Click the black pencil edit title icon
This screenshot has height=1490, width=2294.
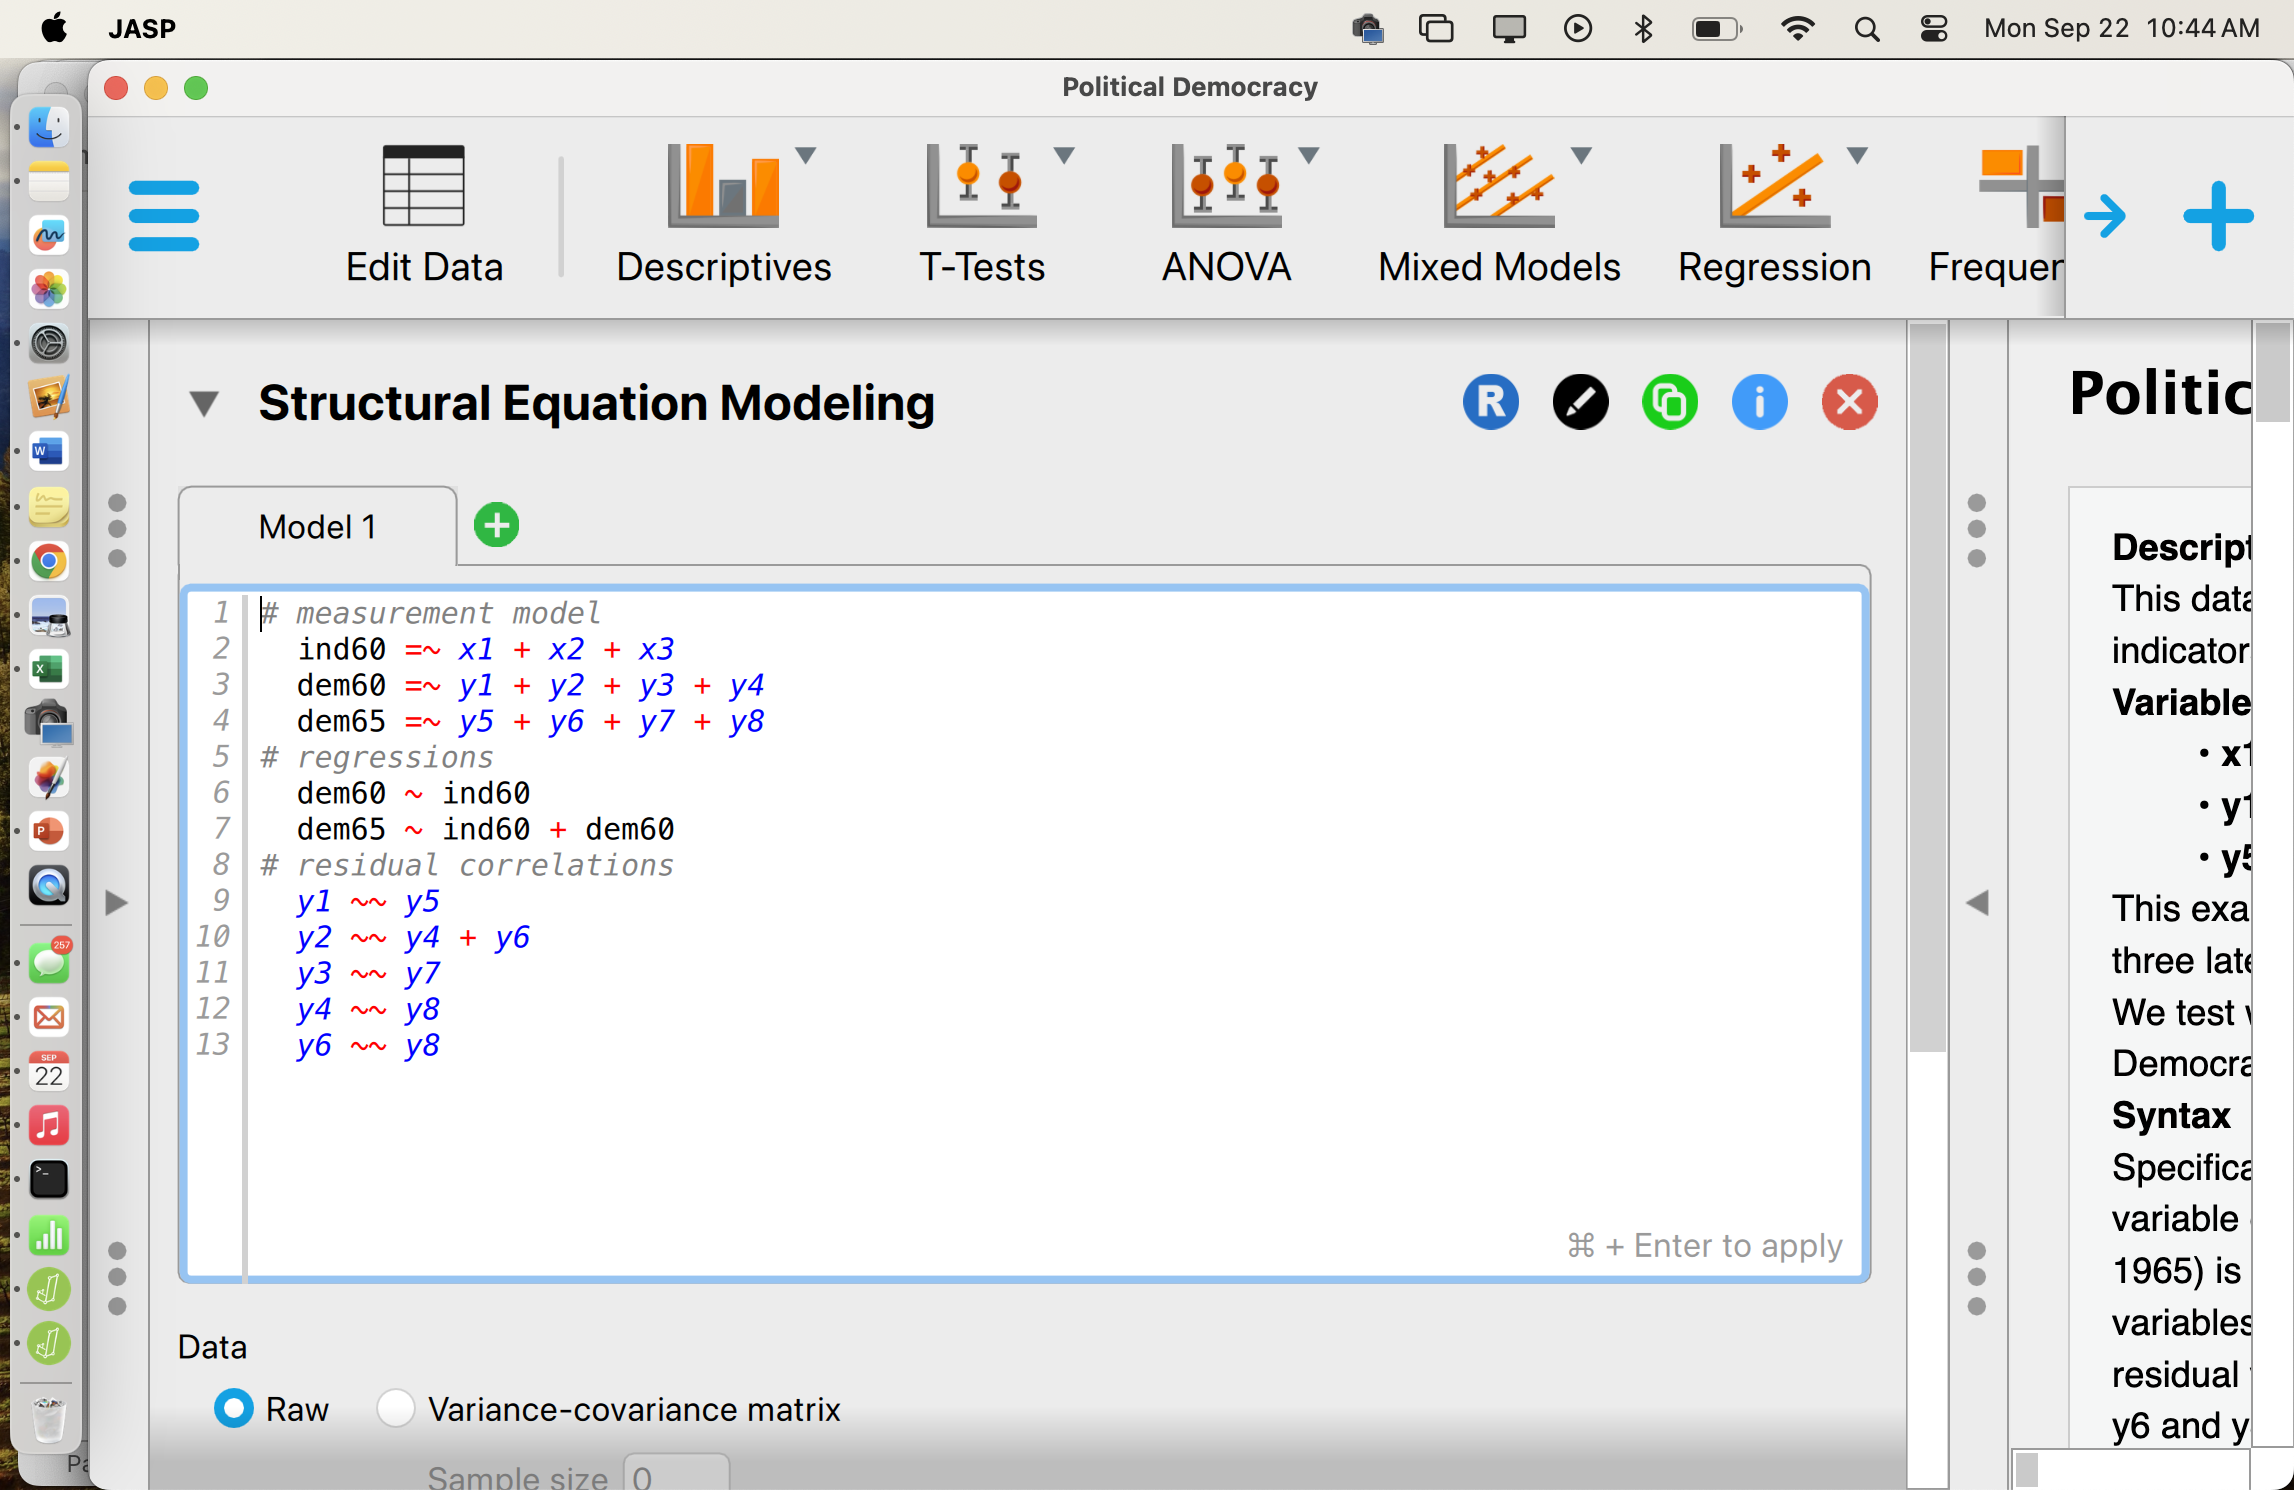tap(1580, 402)
